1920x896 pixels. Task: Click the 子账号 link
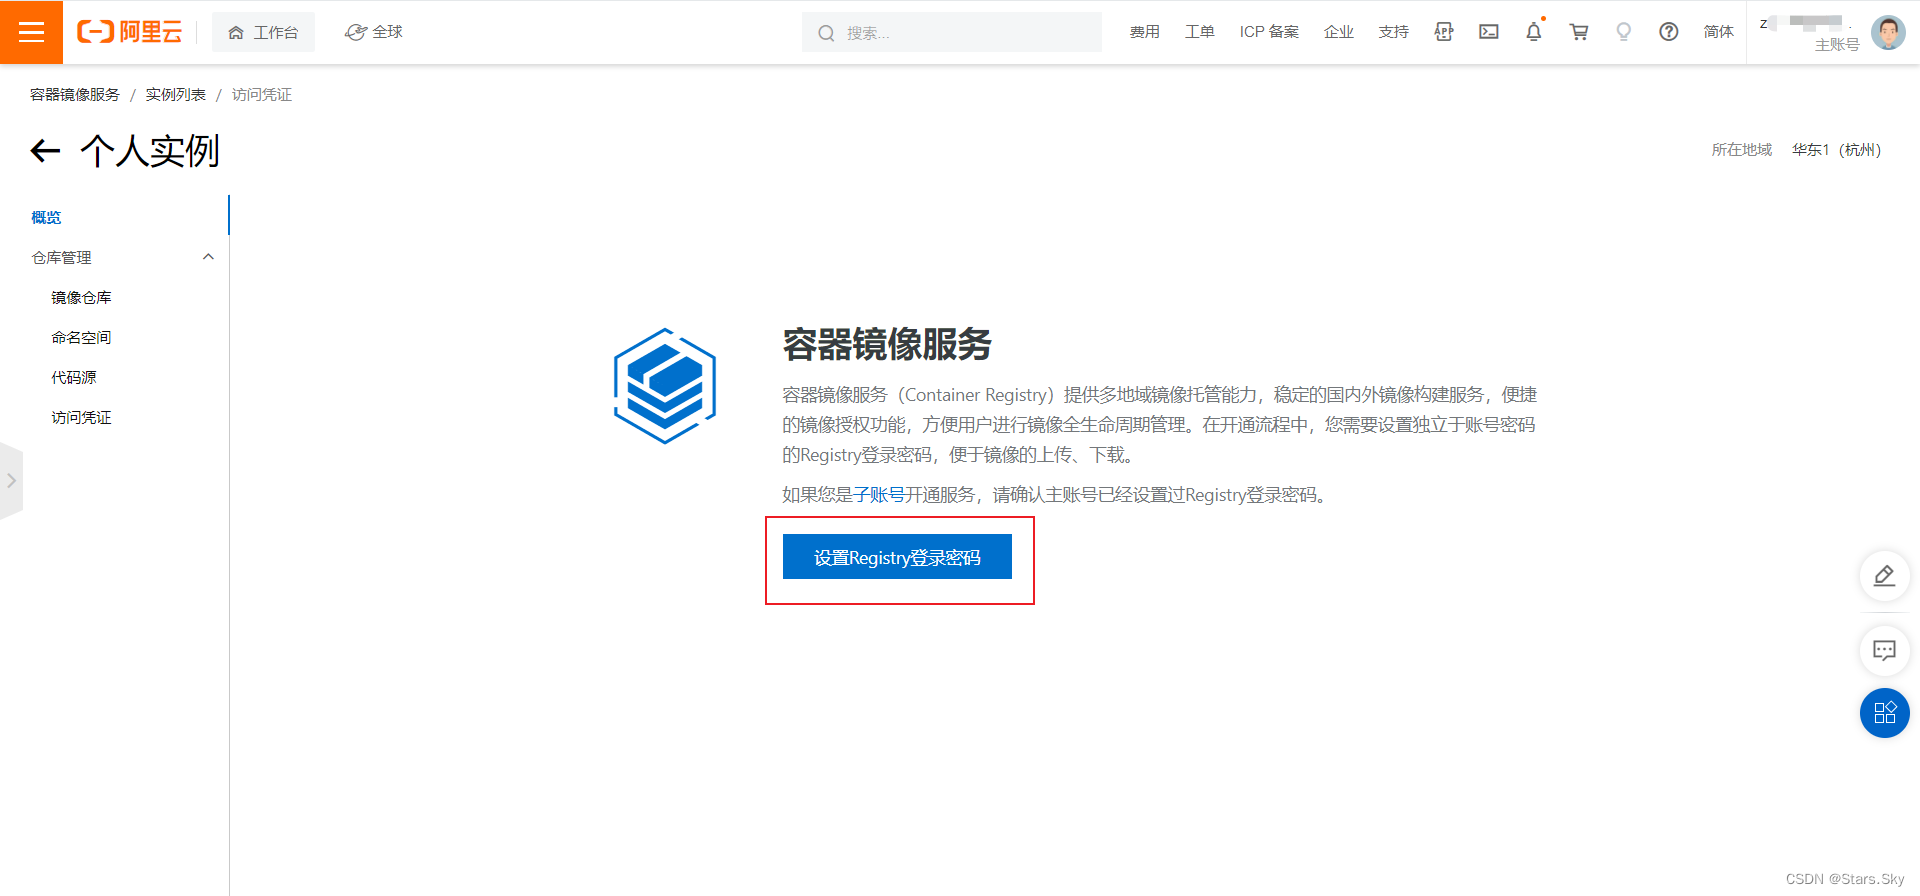pos(879,495)
